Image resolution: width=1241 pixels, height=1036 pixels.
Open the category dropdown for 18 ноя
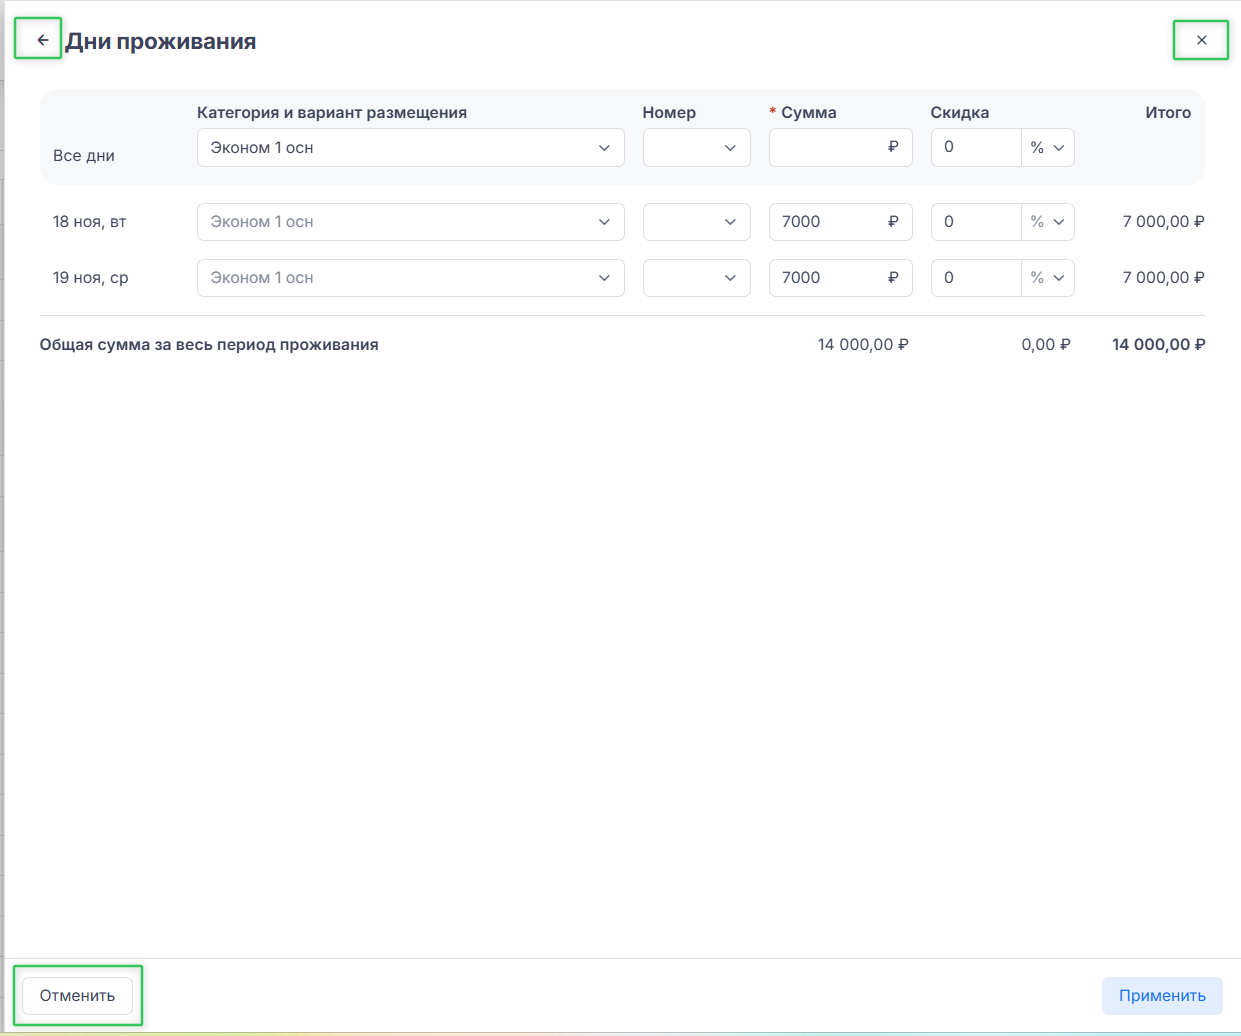point(410,222)
